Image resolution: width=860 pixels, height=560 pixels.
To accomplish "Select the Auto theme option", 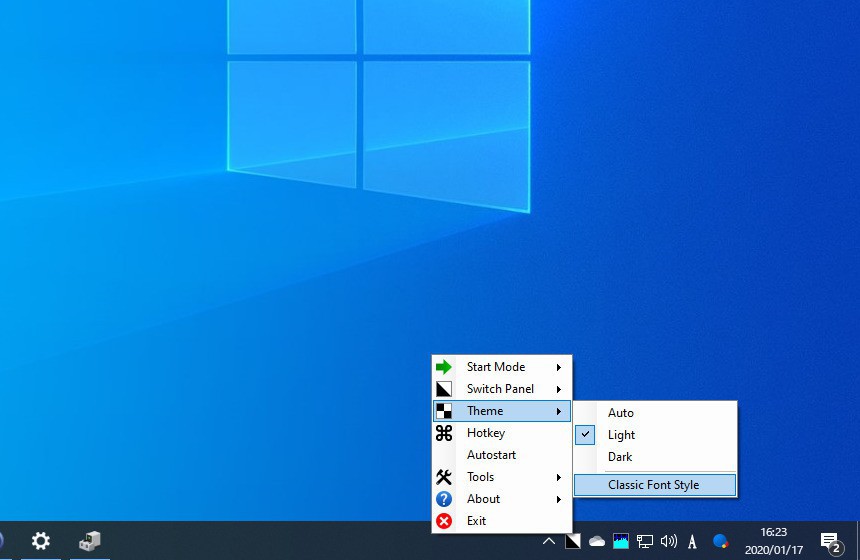I will (621, 413).
